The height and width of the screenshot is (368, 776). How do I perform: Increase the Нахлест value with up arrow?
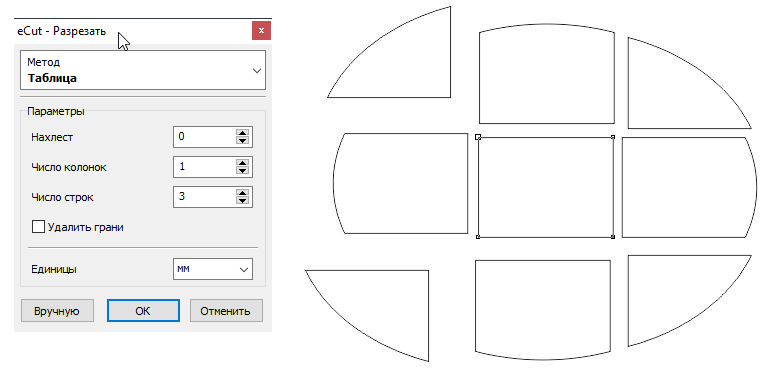[x=242, y=134]
